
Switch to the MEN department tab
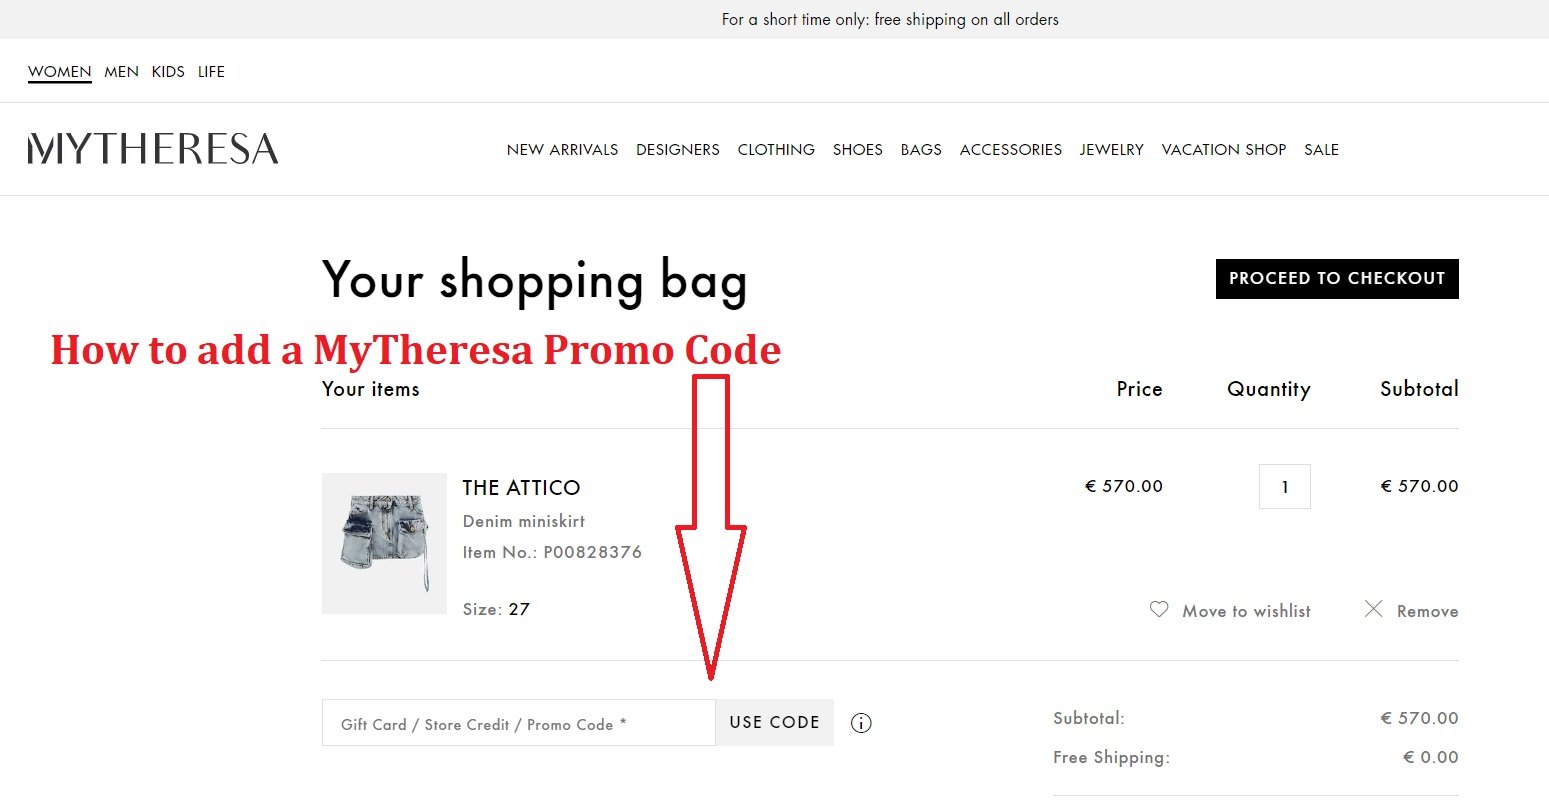(x=121, y=71)
